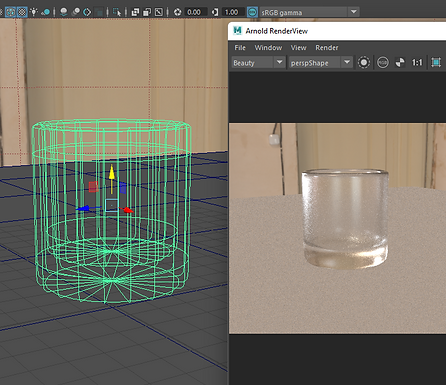
Task: Click the pinwheel icon in RenderView toolbar
Action: coord(400,62)
